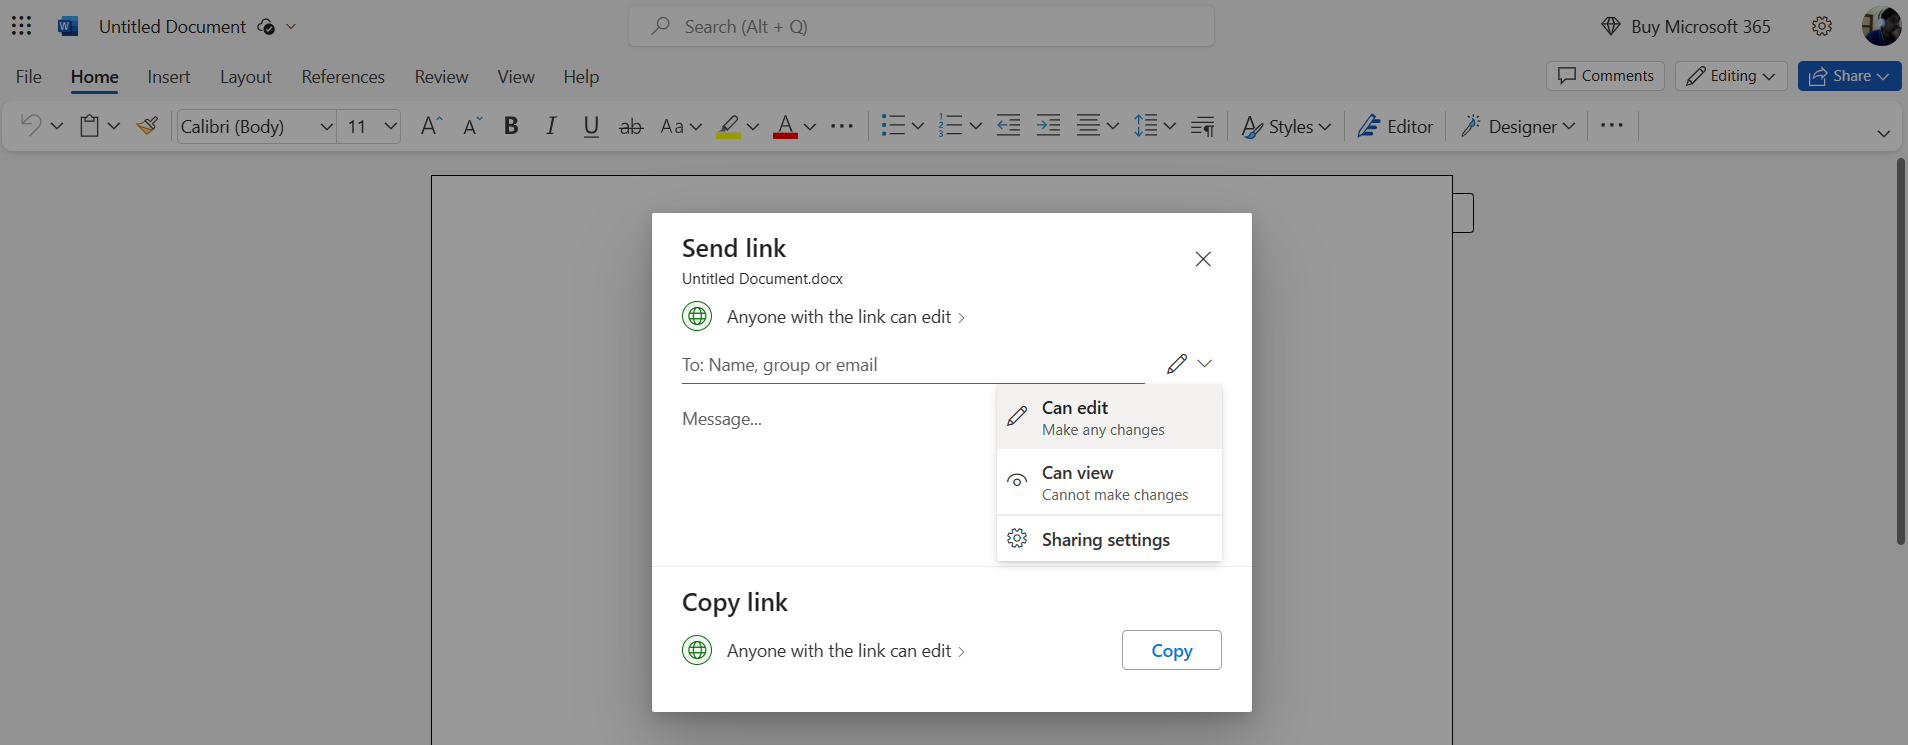Open the app launcher grid
Image resolution: width=1908 pixels, height=745 pixels.
pos(21,26)
